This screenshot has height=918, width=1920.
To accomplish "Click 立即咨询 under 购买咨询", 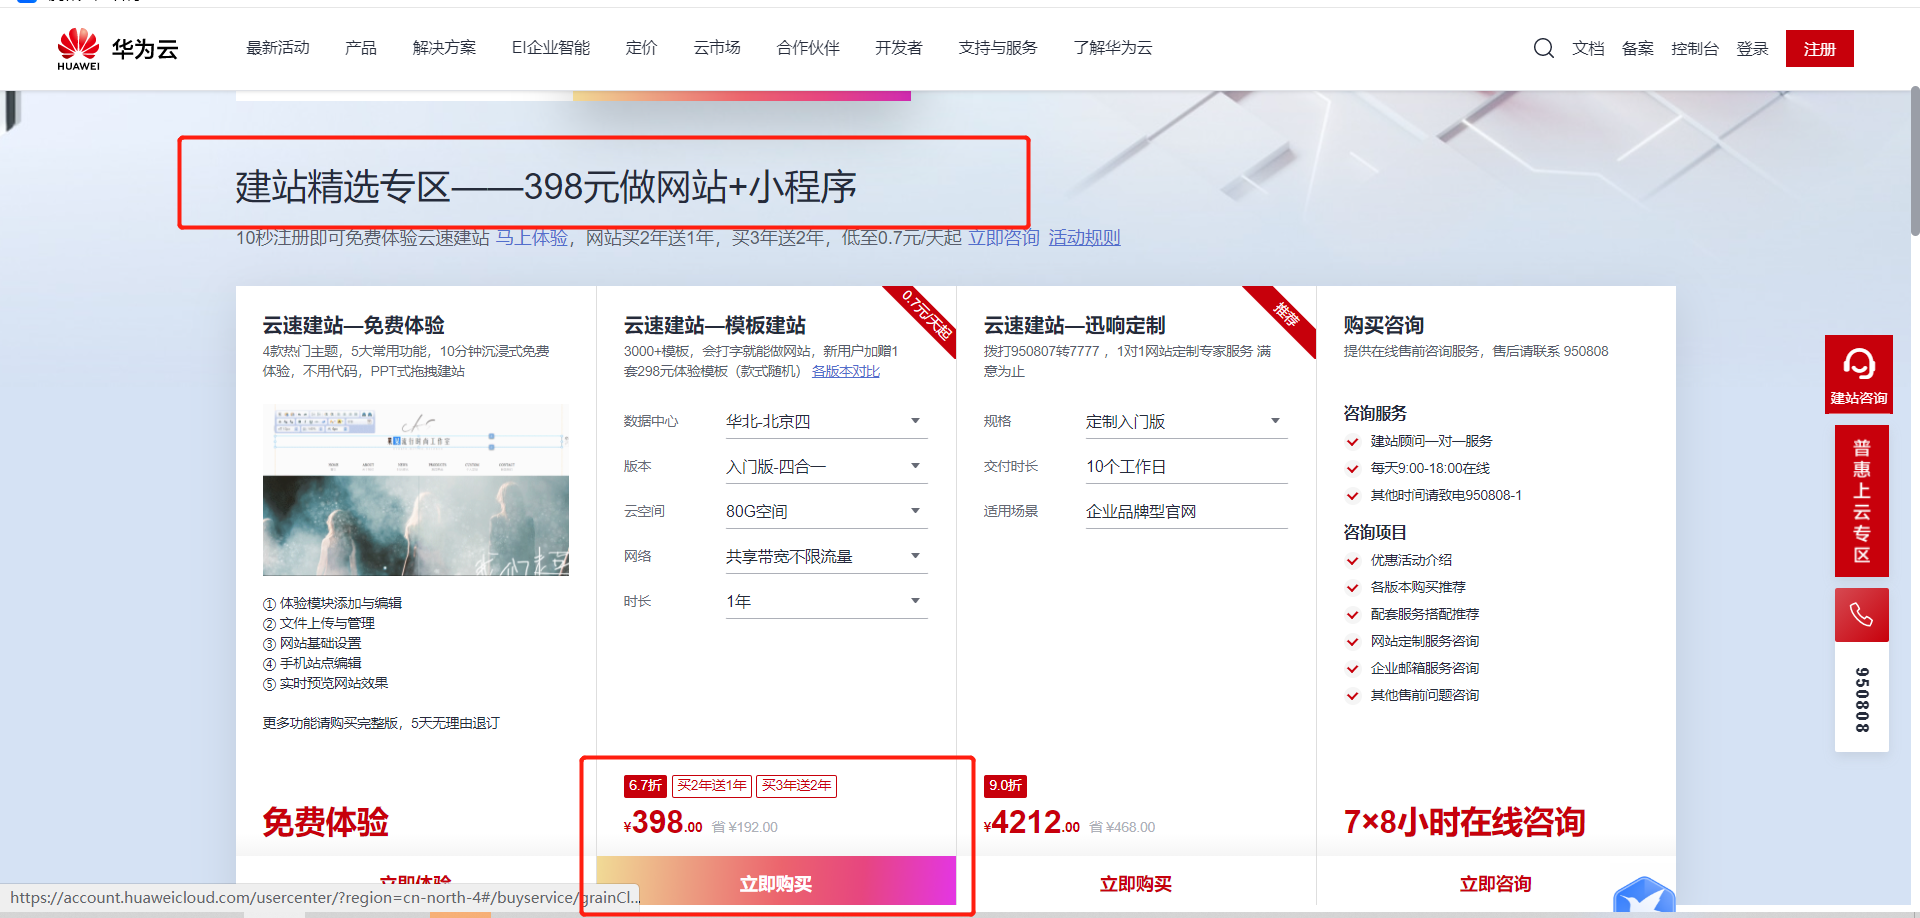I will 1496,884.
